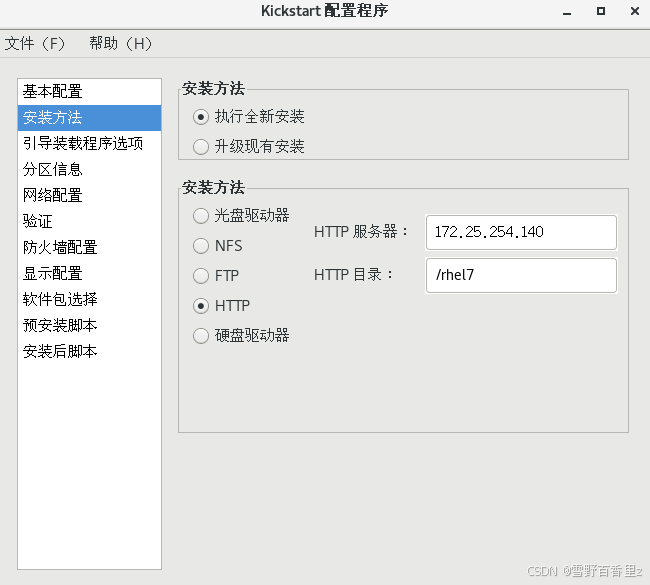
Task: Open the 预安装脚本 section
Action: [x=89, y=325]
